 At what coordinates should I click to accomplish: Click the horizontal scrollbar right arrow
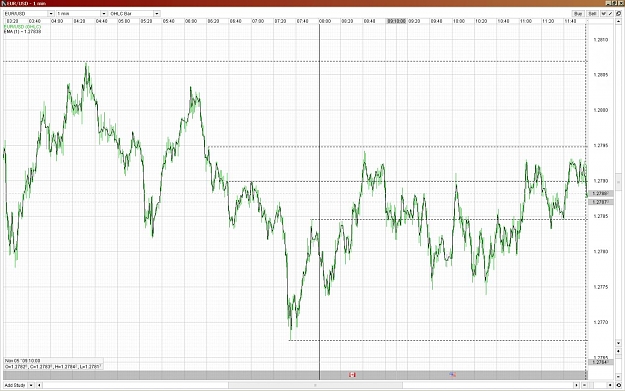576,385
